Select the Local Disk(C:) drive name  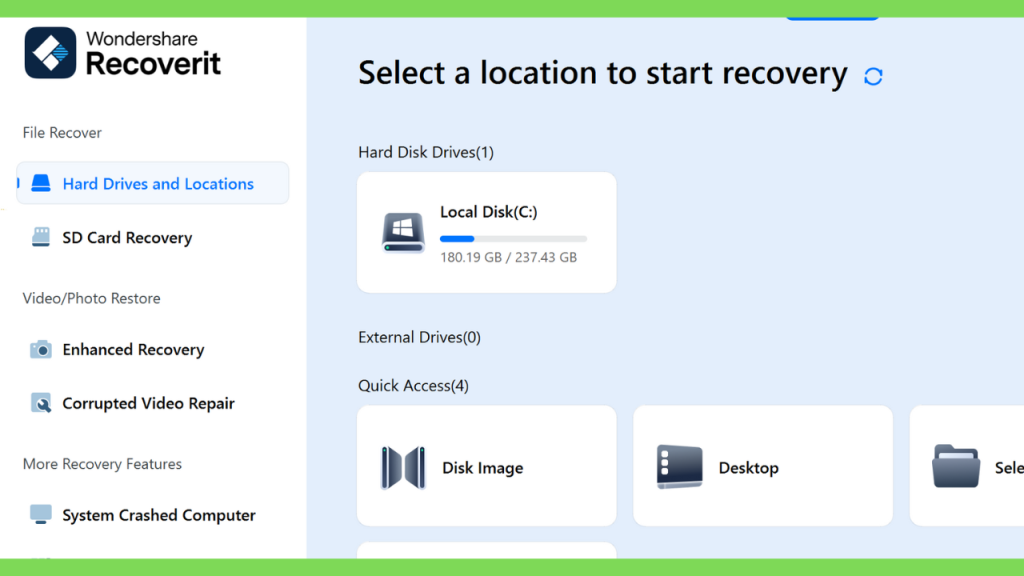488,212
